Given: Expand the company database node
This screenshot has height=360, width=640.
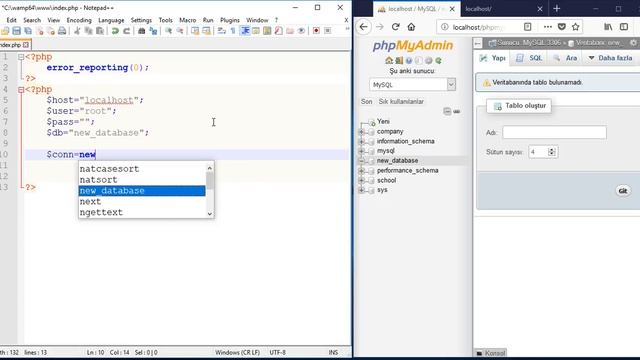Looking at the screenshot, I should click(x=361, y=131).
